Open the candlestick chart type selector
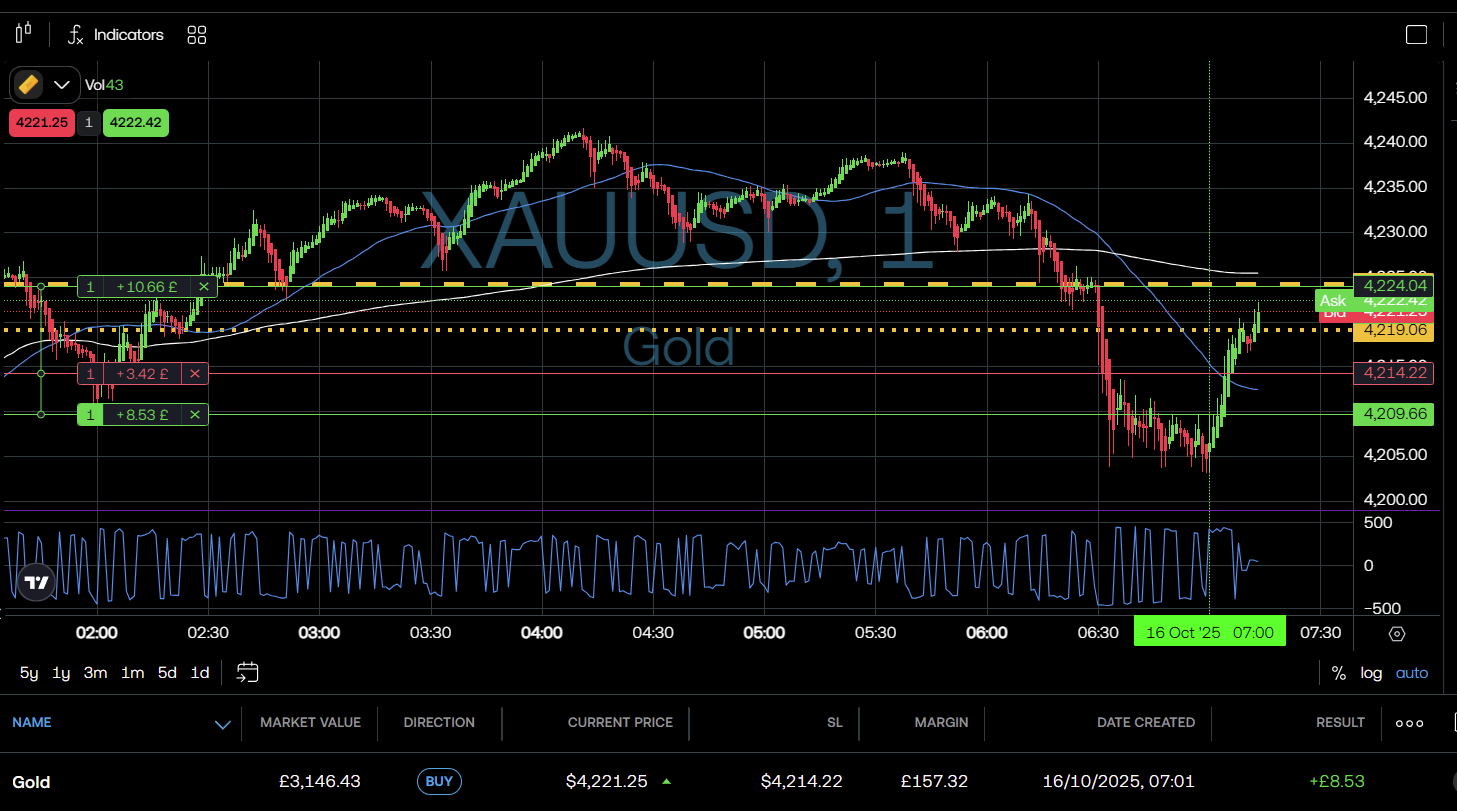 click(x=23, y=34)
